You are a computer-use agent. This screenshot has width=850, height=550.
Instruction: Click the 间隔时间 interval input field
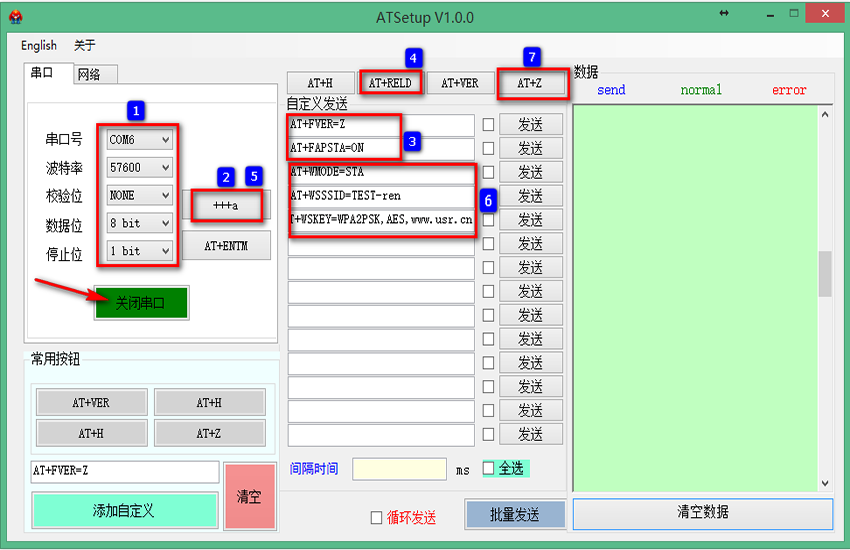pos(399,469)
